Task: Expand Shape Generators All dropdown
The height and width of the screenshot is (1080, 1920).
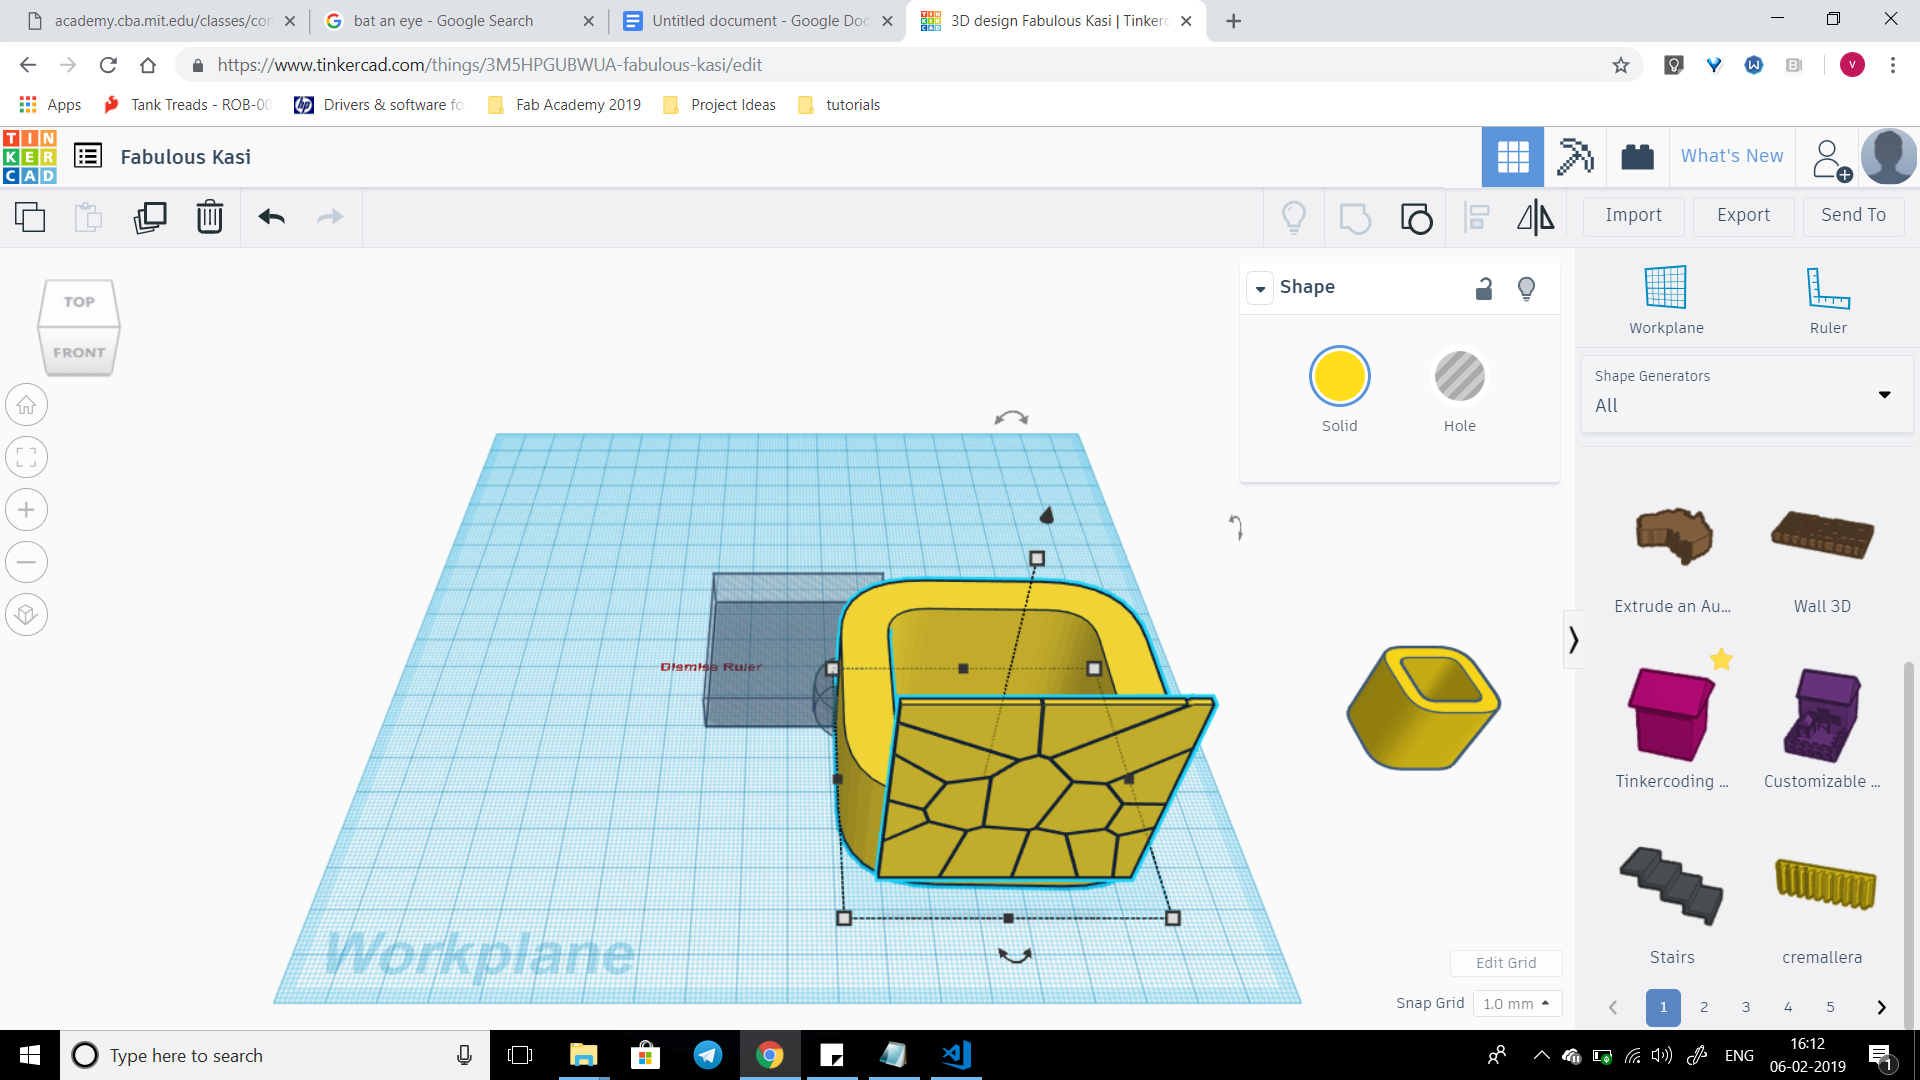Action: [x=1884, y=394]
